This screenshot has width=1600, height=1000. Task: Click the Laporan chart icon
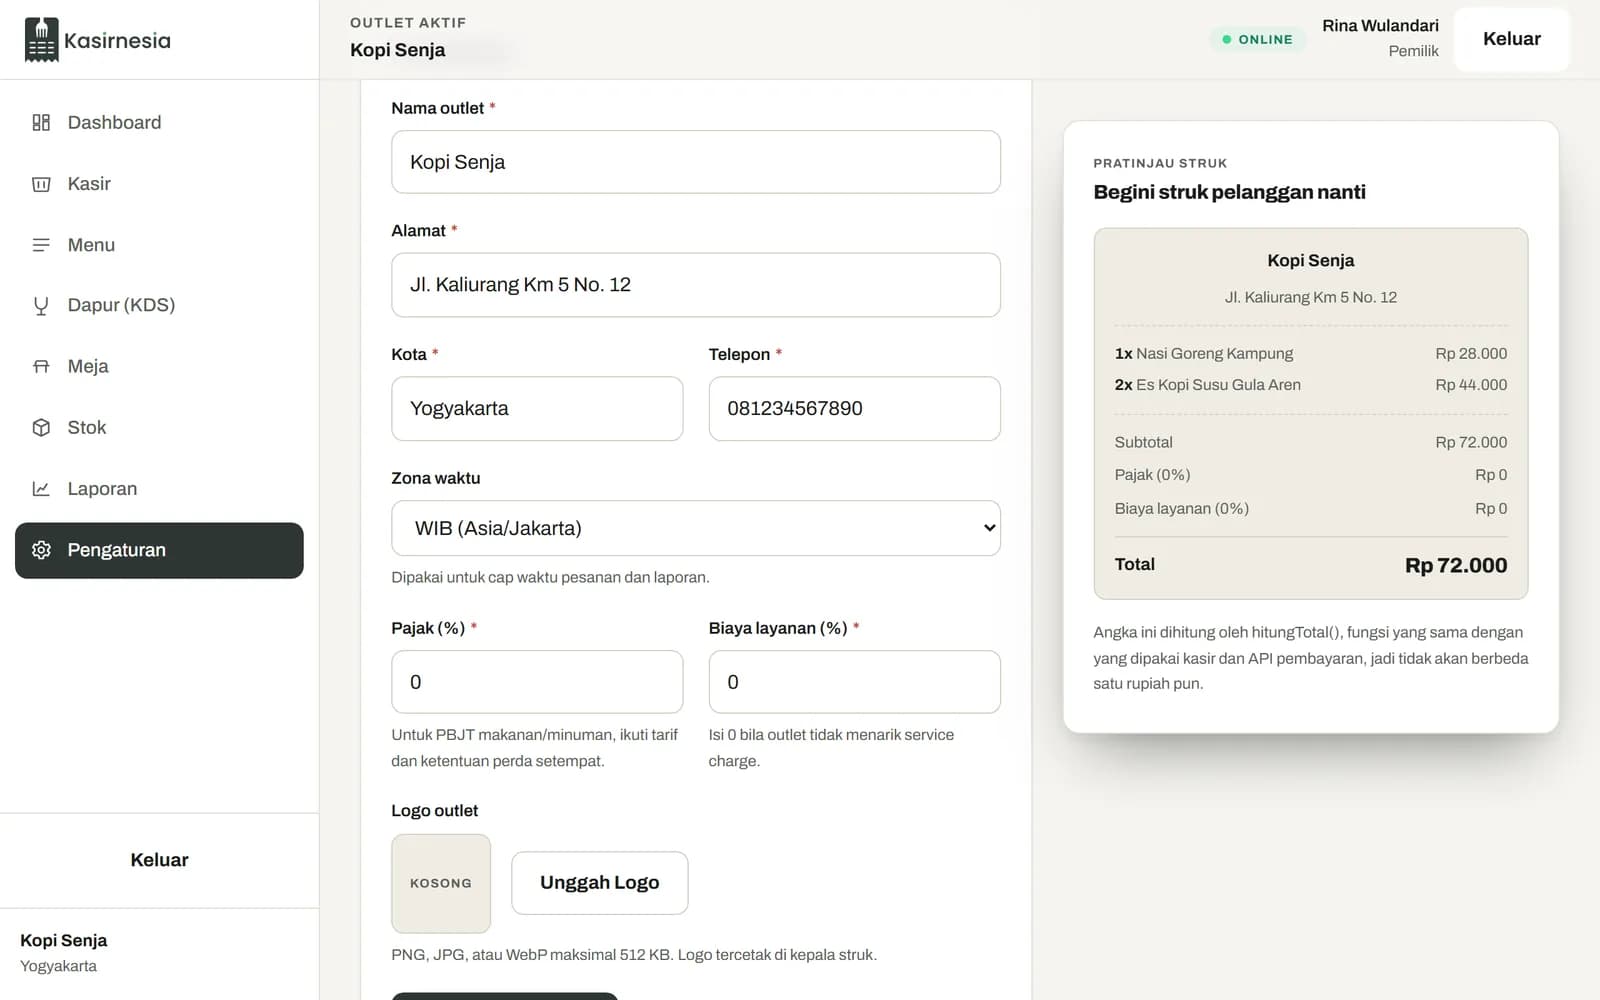click(41, 489)
